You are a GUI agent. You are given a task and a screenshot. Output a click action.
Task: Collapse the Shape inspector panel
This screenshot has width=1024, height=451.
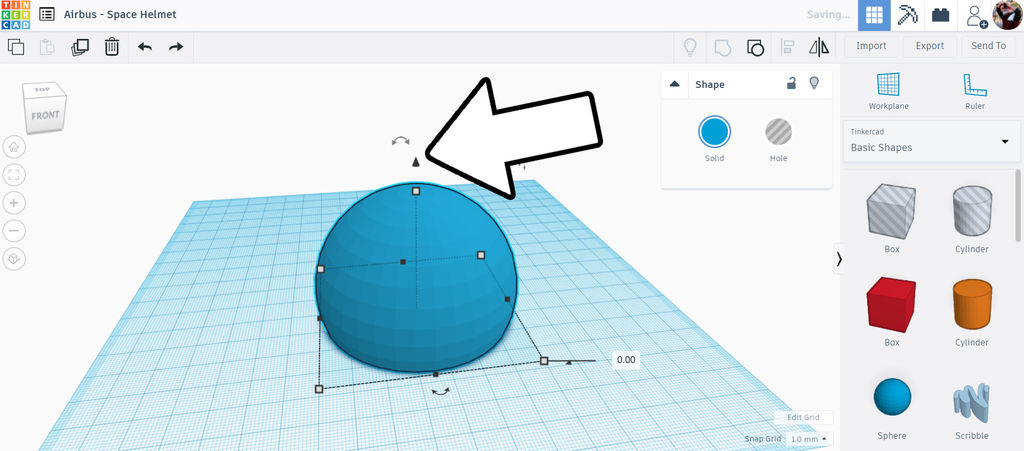pos(675,84)
